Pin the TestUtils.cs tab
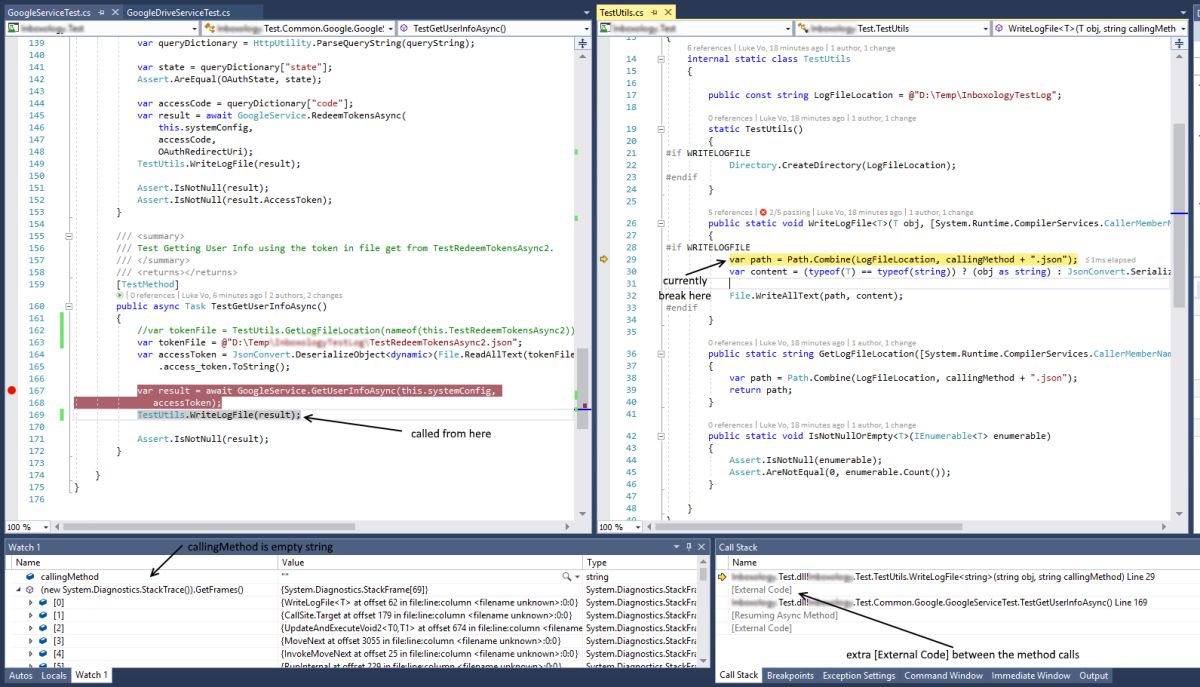 (x=655, y=12)
